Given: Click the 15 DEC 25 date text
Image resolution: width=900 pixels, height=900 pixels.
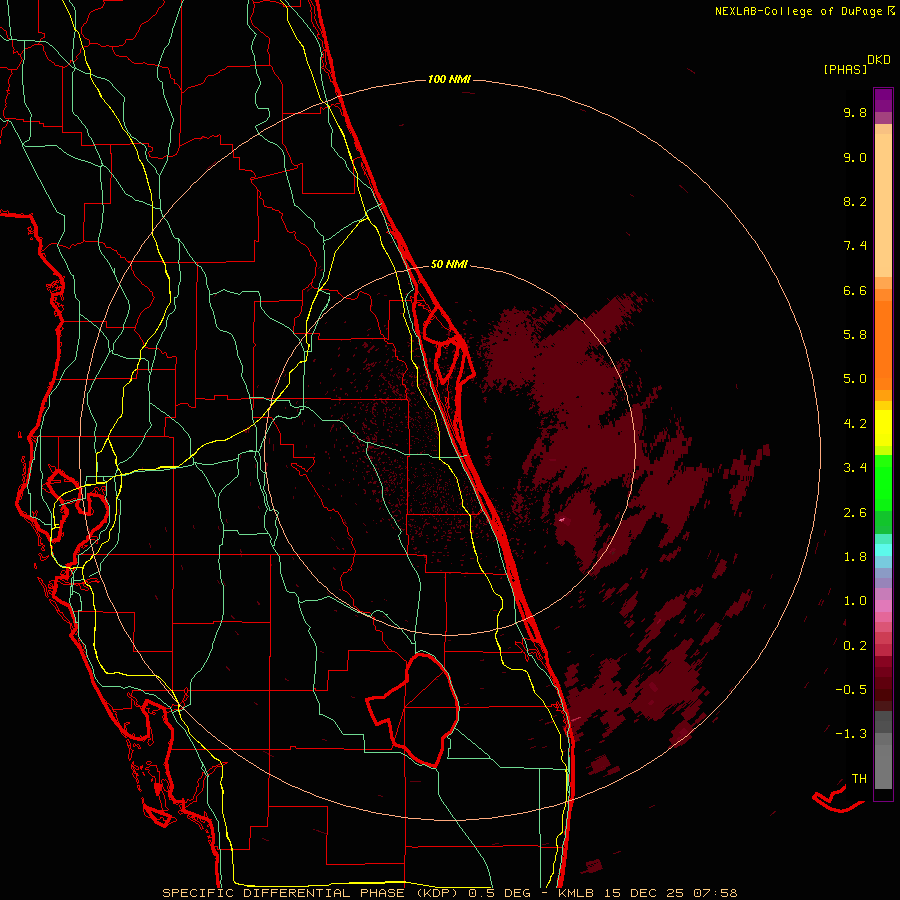Looking at the screenshot, I should point(642,893).
